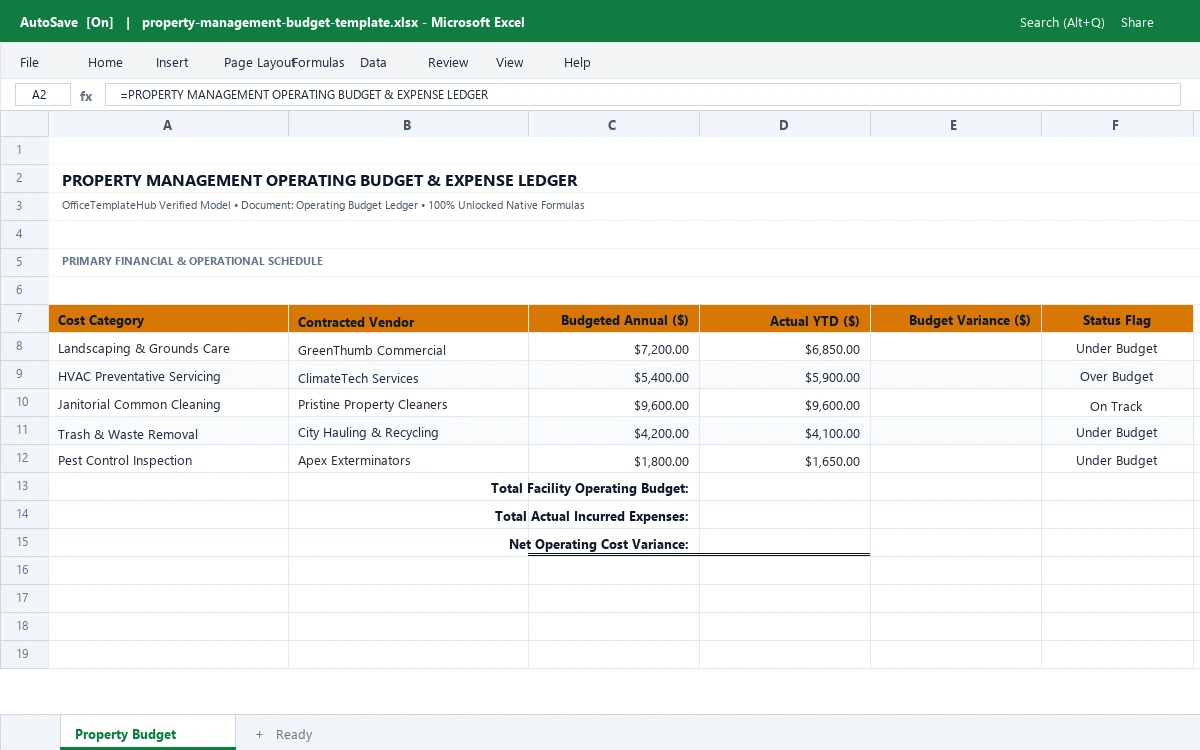Click the Primary Financial & Operational Schedule heading
The image size is (1200, 750).
(x=192, y=261)
